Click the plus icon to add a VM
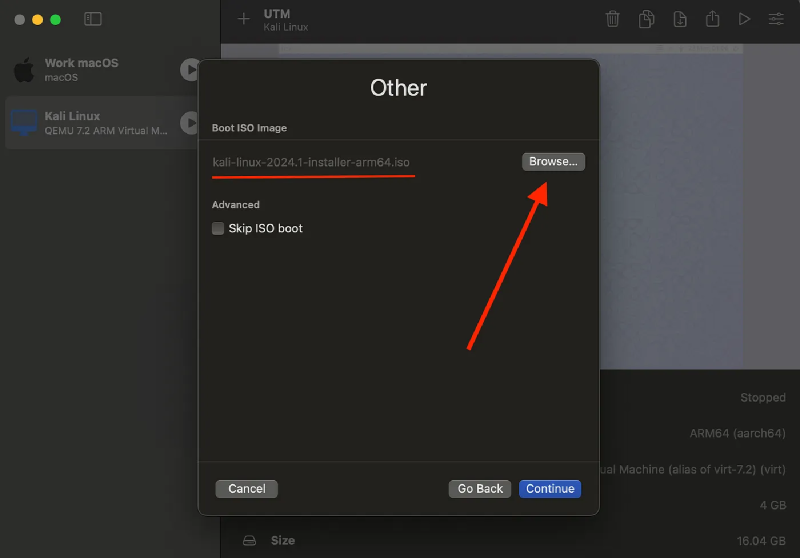This screenshot has height=558, width=800. click(243, 19)
